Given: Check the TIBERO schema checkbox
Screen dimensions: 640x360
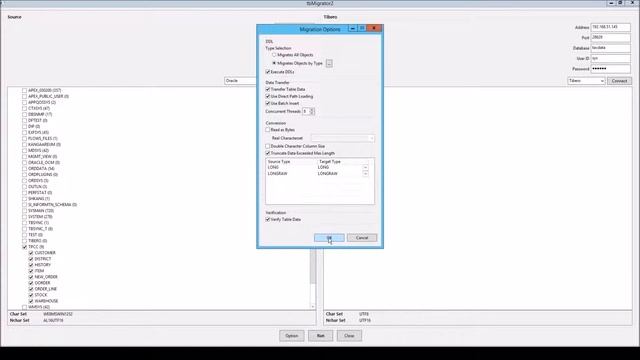Looking at the screenshot, I should (24, 241).
